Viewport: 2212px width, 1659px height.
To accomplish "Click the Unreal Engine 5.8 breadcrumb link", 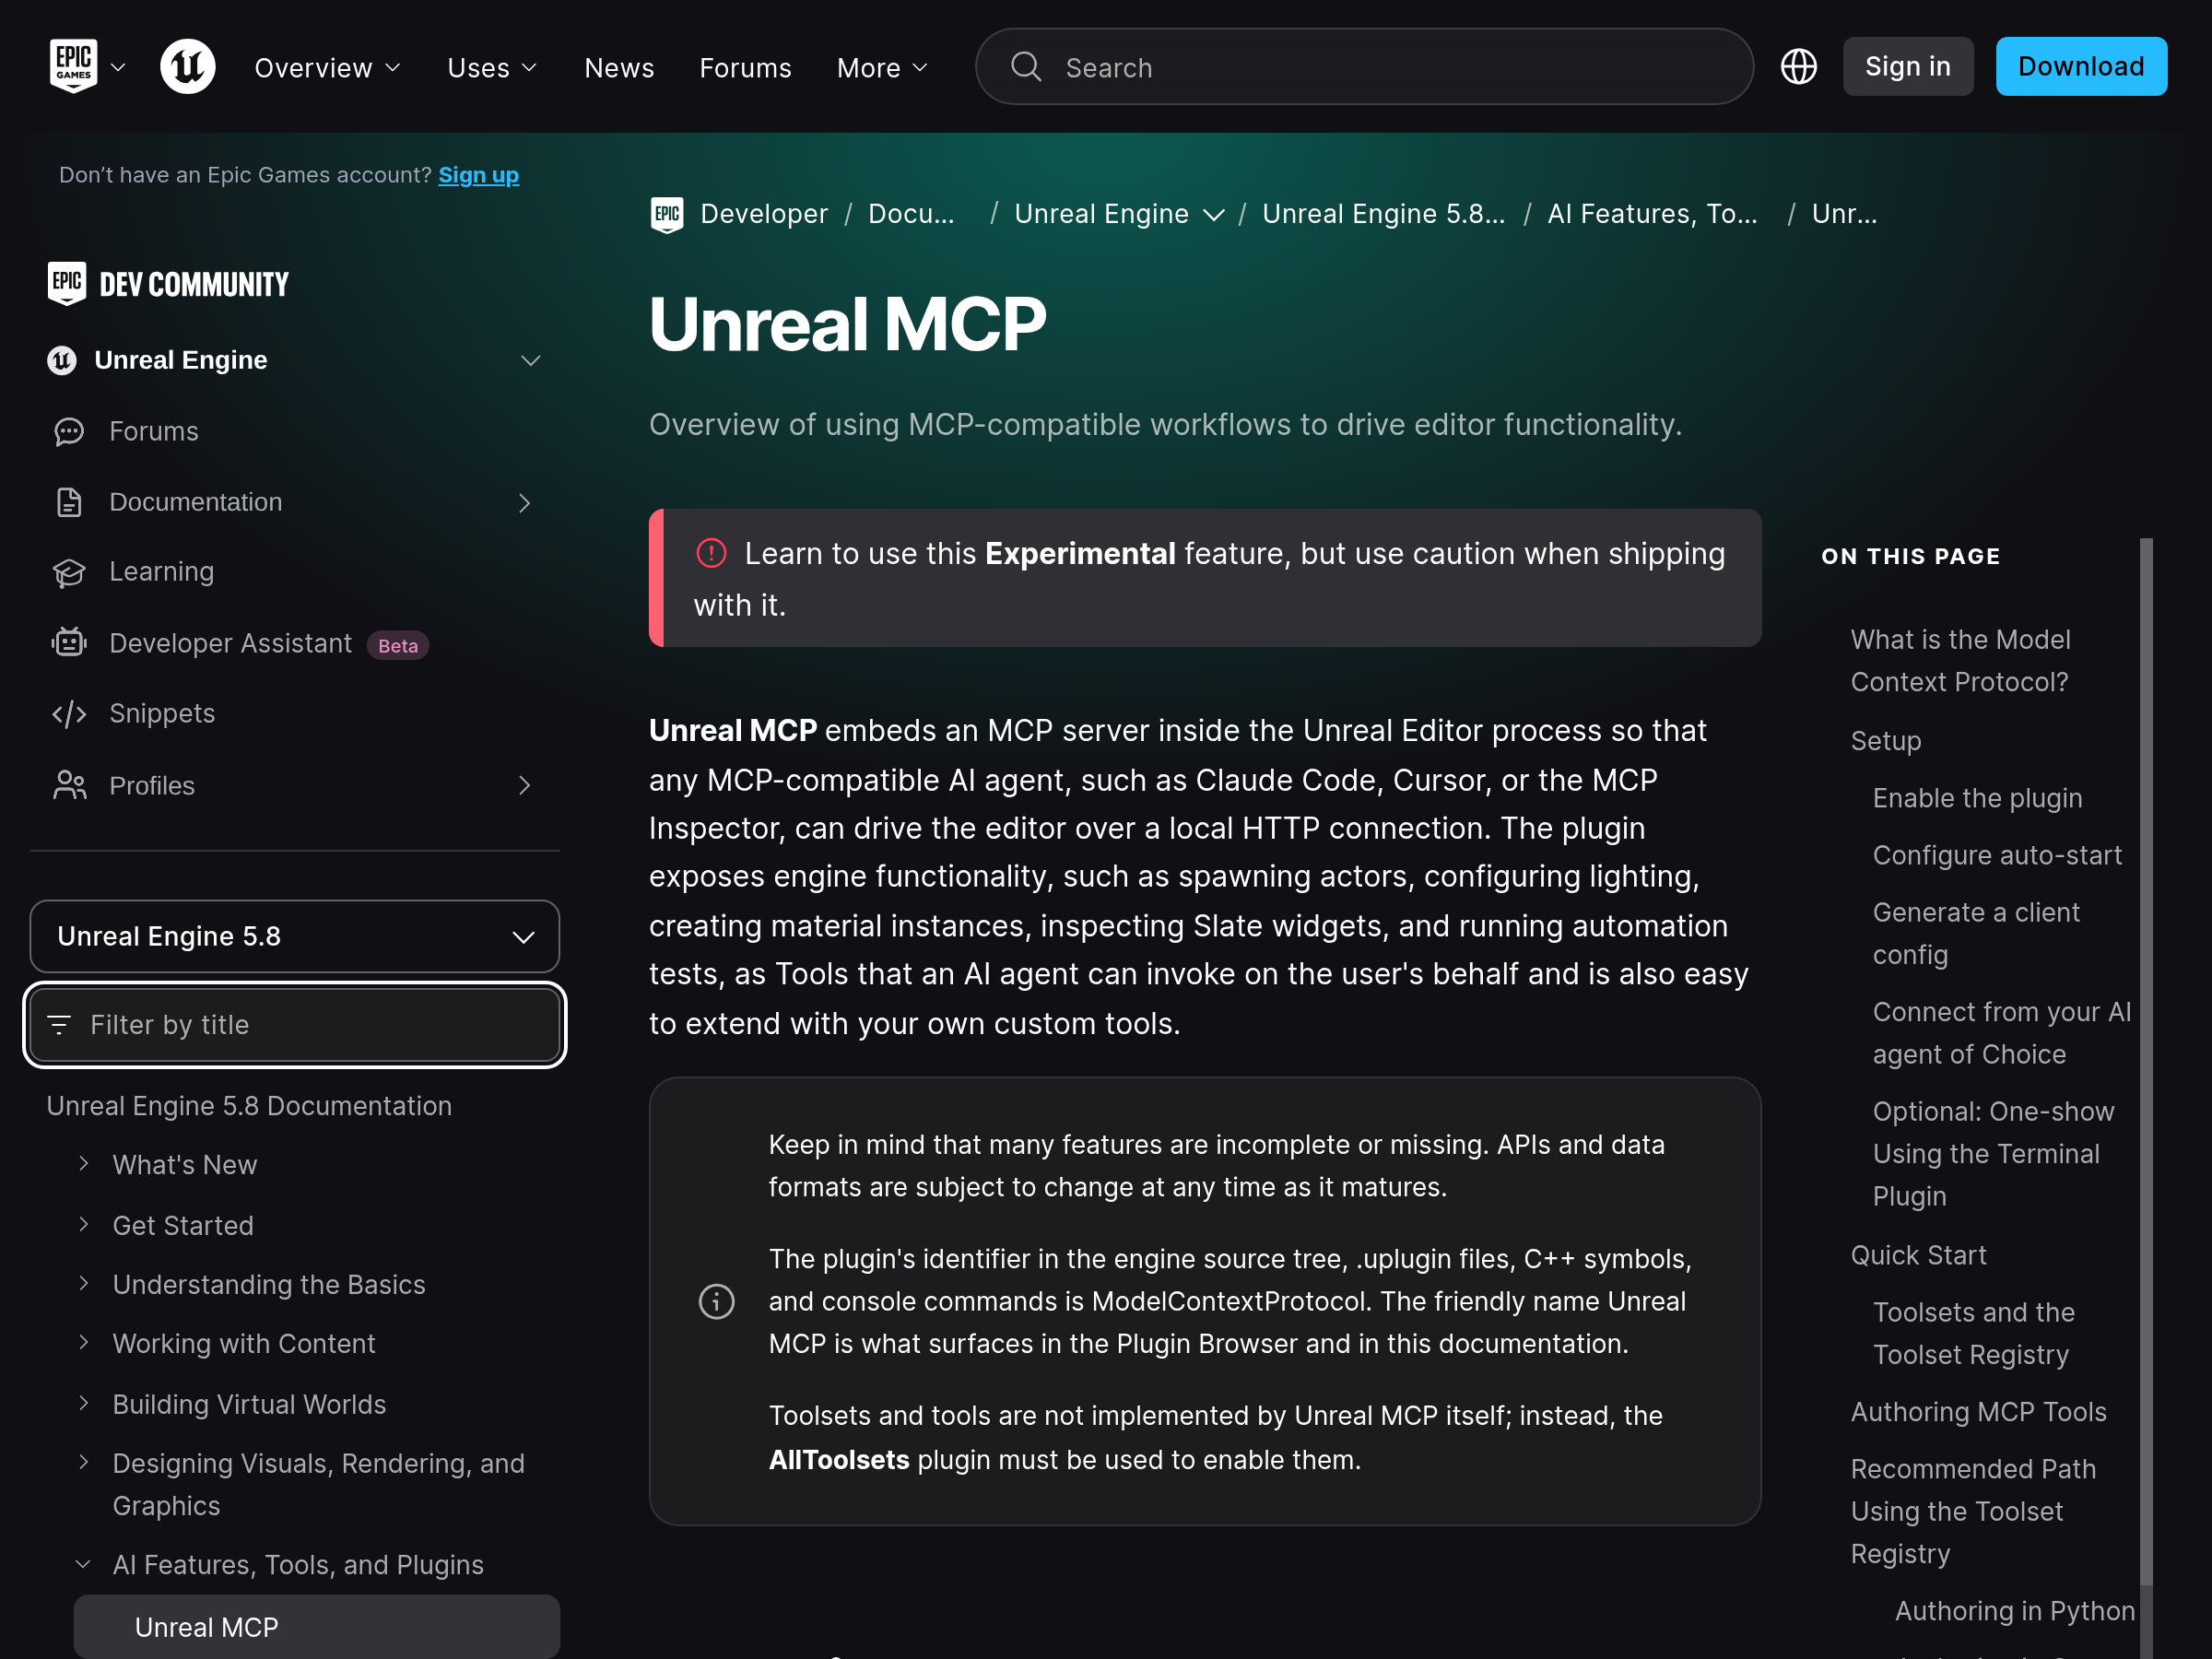I will (x=1383, y=214).
